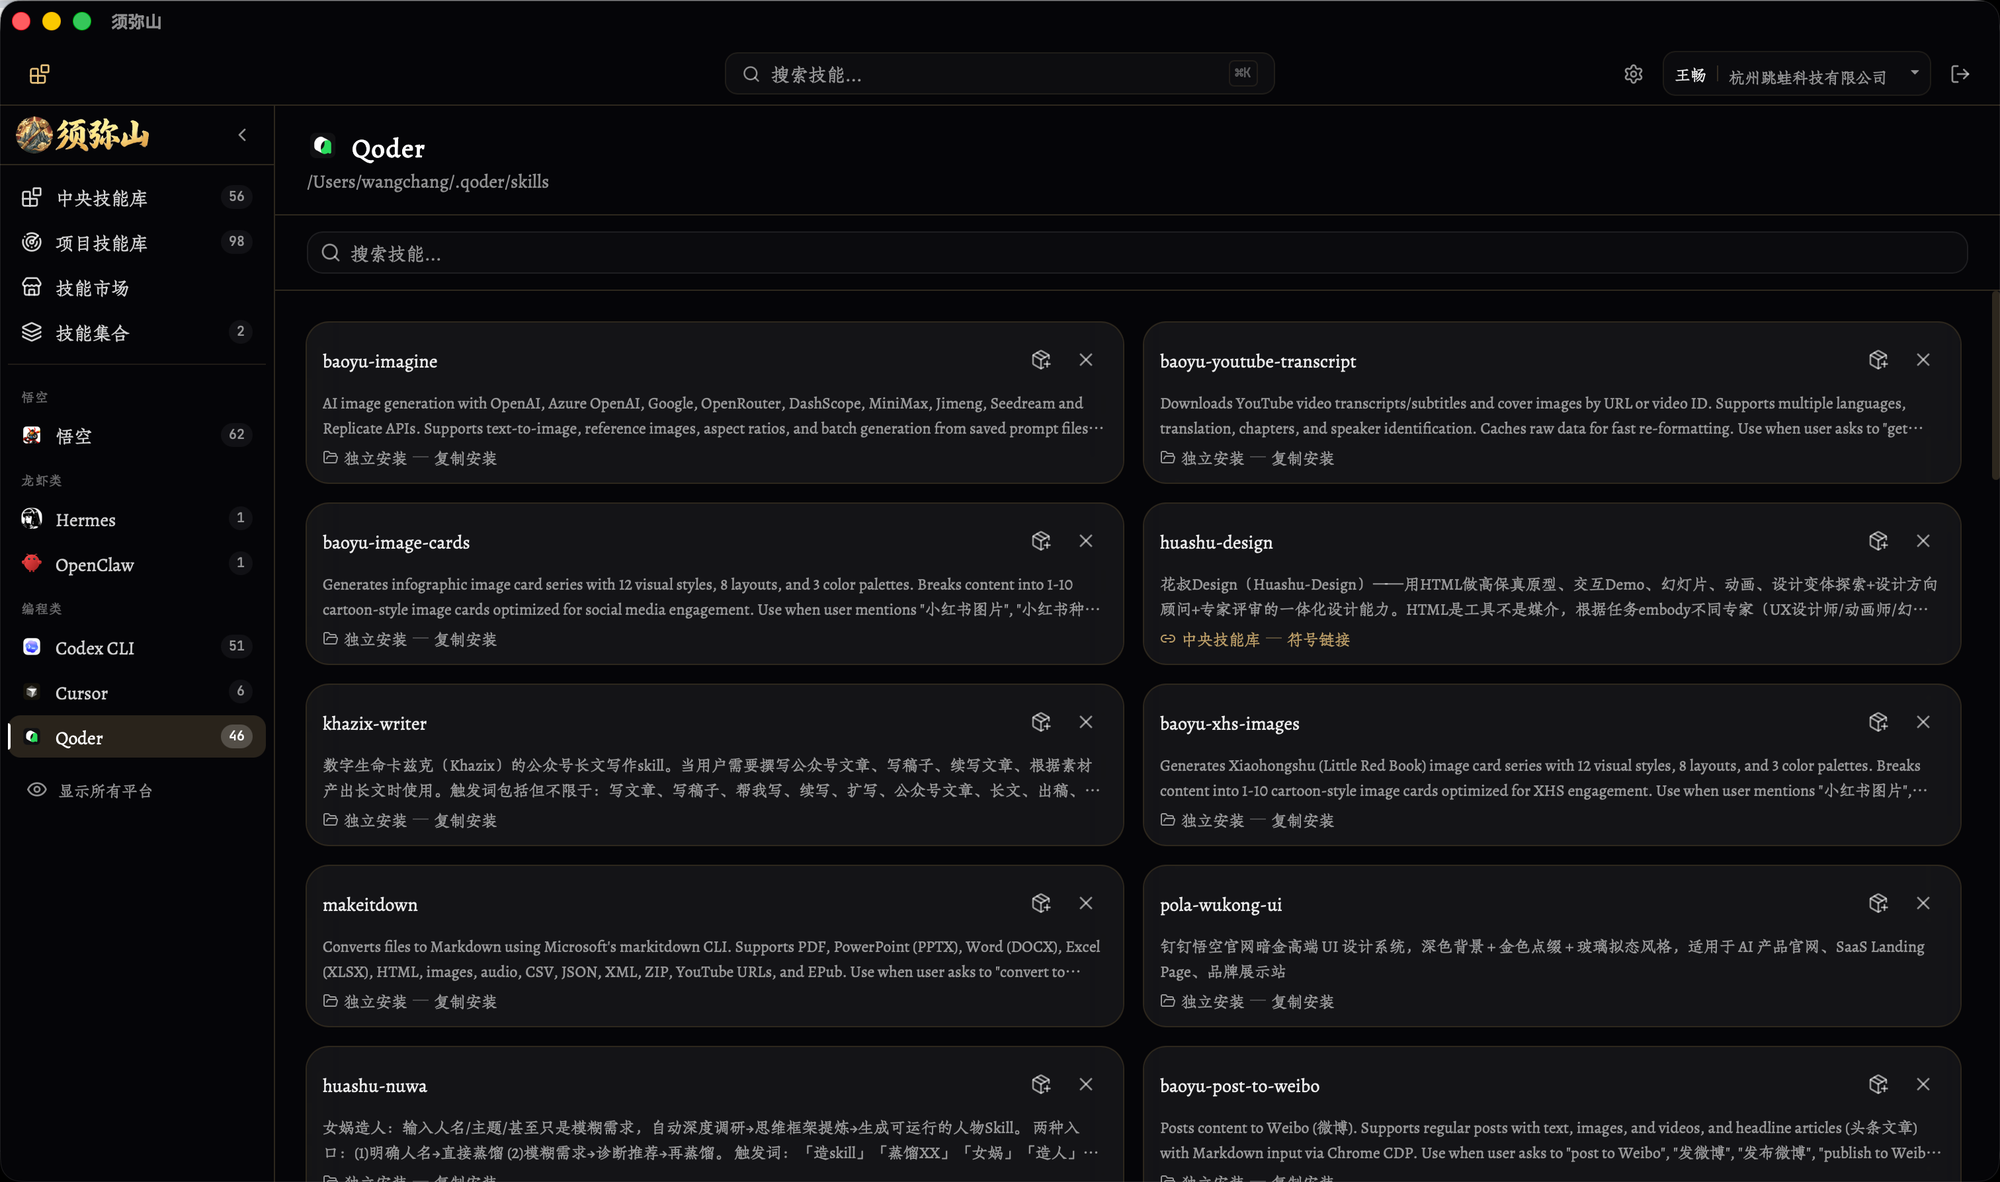This screenshot has width=2000, height=1182.
Task: Click the khazix-writer skill title
Action: click(x=374, y=724)
